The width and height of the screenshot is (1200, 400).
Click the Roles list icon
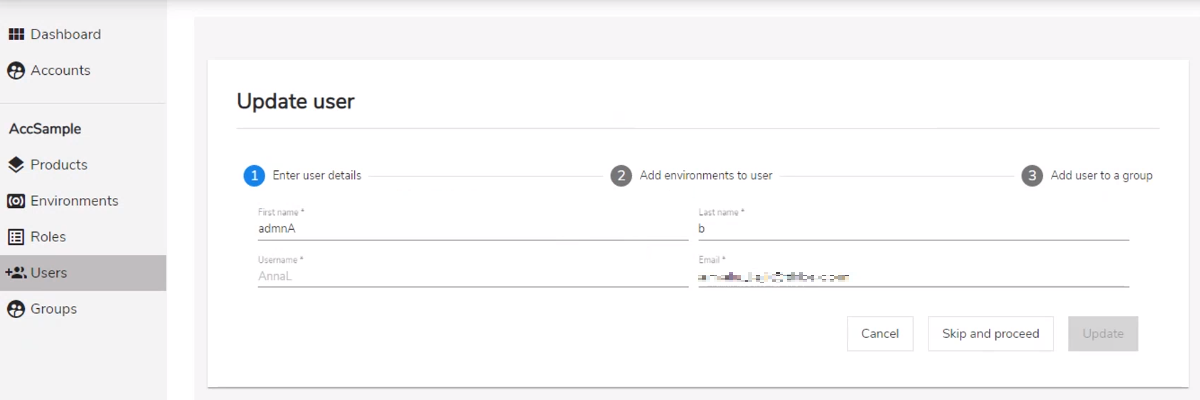click(16, 237)
